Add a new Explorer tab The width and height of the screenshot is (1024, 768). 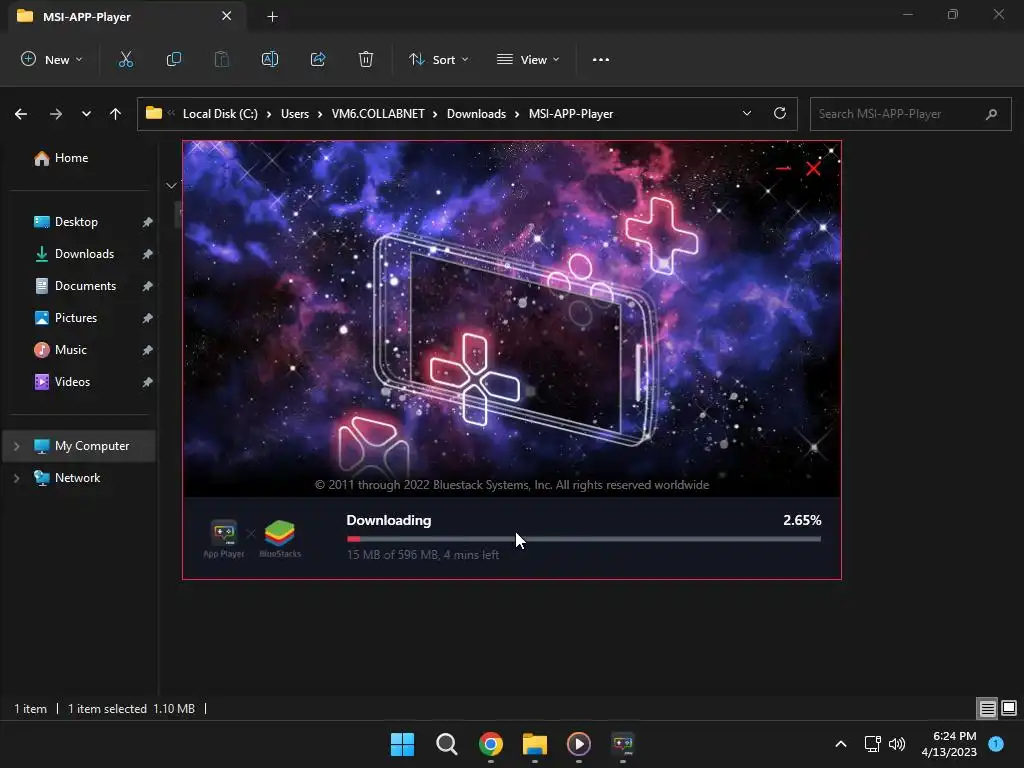click(272, 17)
